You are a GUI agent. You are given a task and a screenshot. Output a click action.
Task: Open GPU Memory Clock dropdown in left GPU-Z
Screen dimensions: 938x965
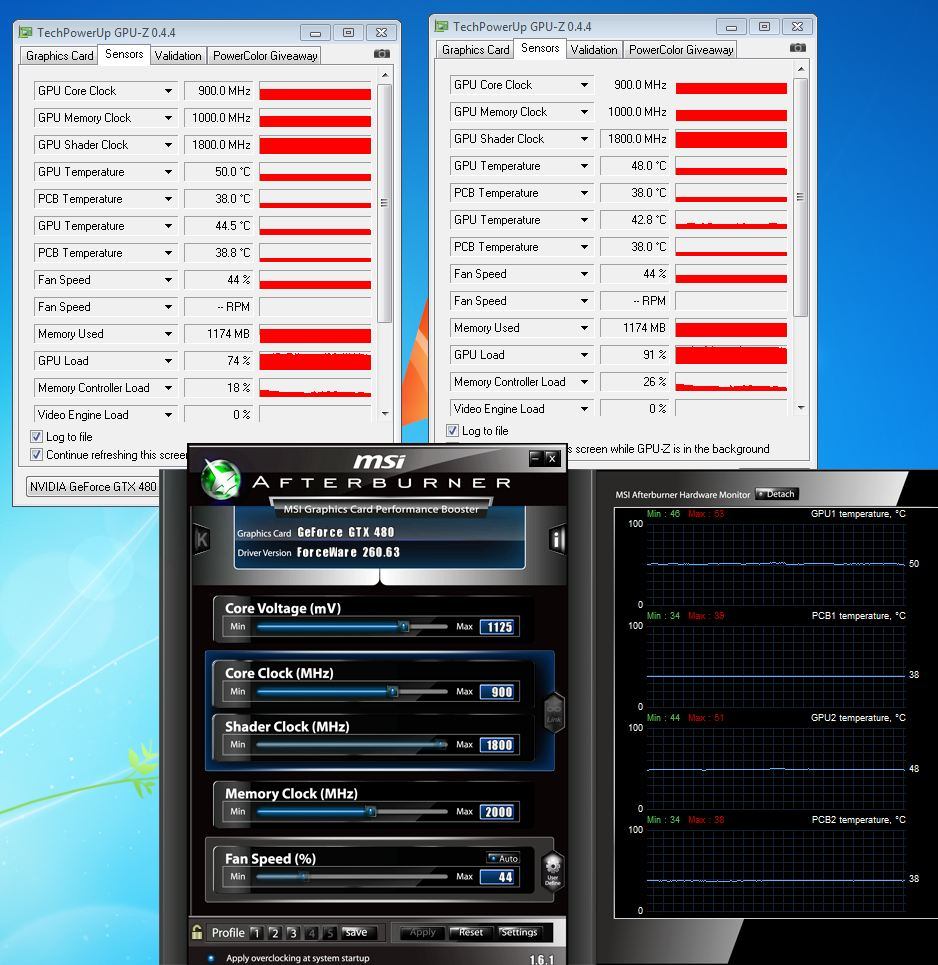[168, 118]
